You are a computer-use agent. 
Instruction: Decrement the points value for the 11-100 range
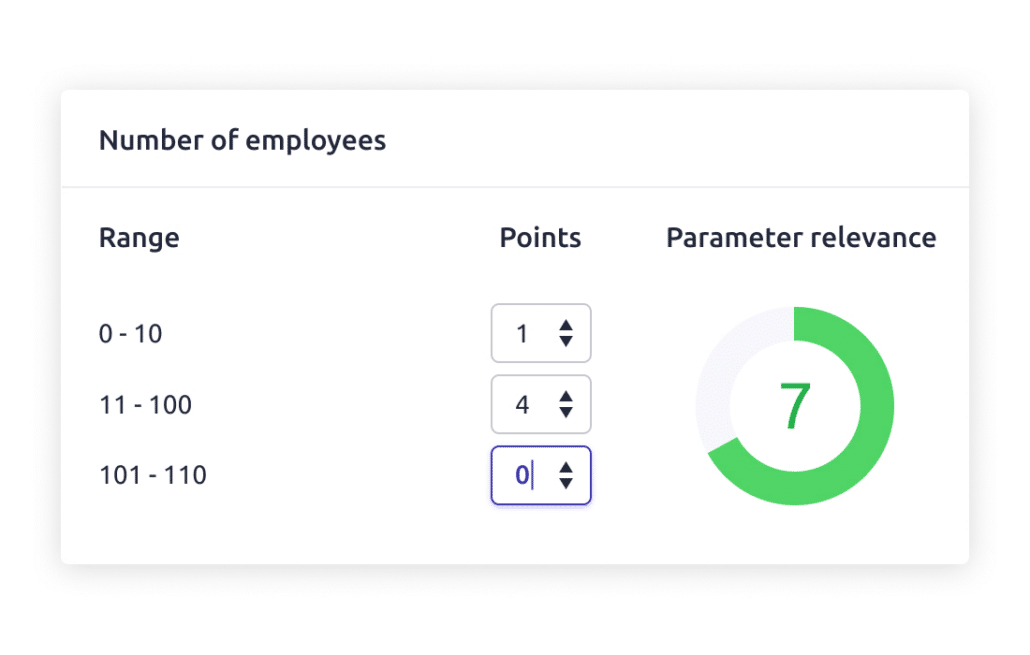click(x=567, y=411)
